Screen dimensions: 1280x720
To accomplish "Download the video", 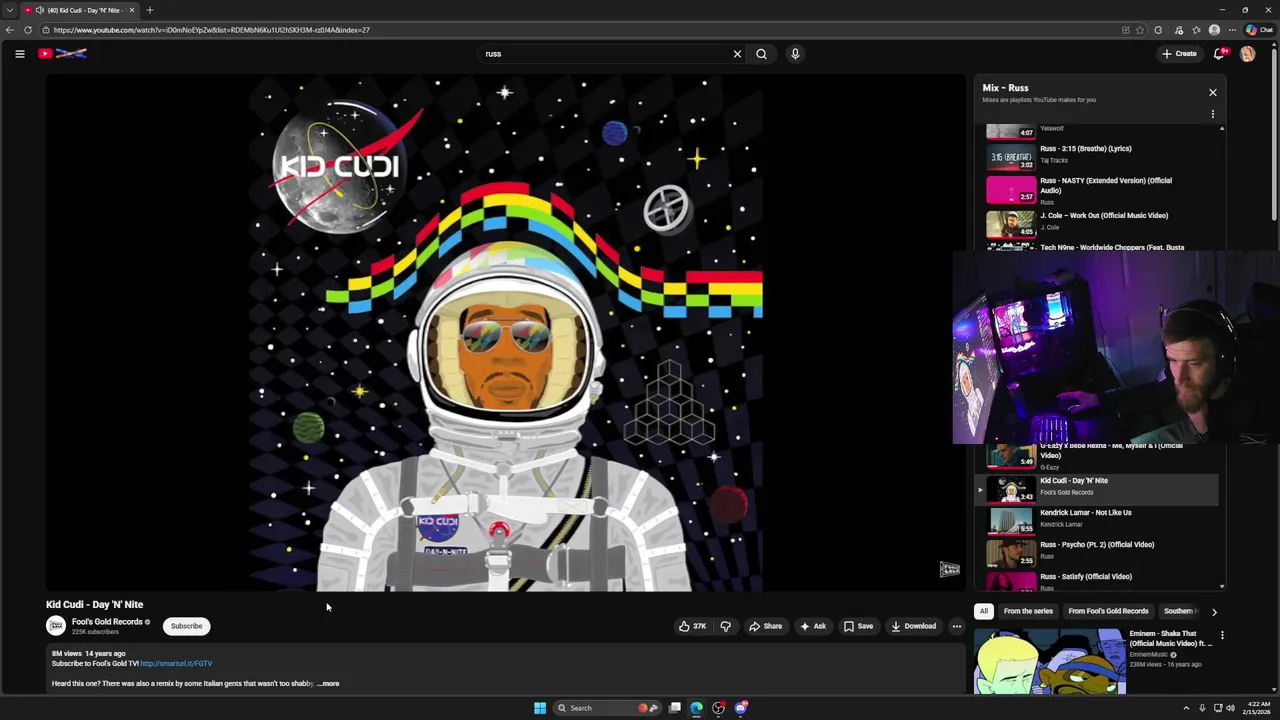I will tap(913, 626).
